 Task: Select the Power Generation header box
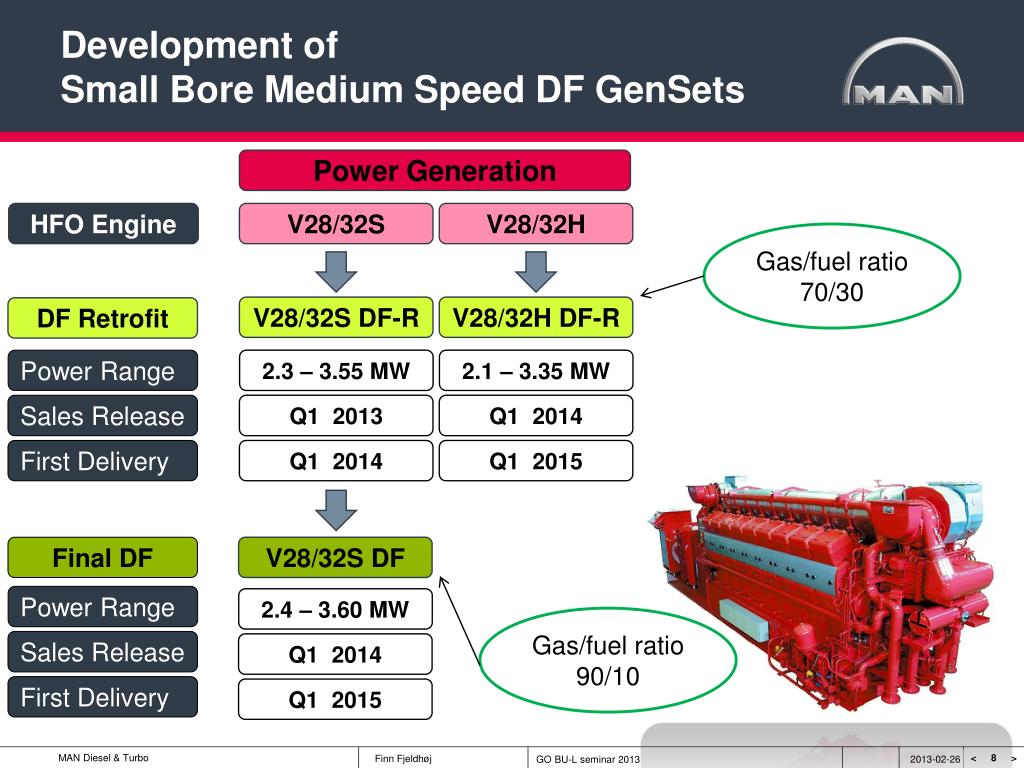coord(435,170)
